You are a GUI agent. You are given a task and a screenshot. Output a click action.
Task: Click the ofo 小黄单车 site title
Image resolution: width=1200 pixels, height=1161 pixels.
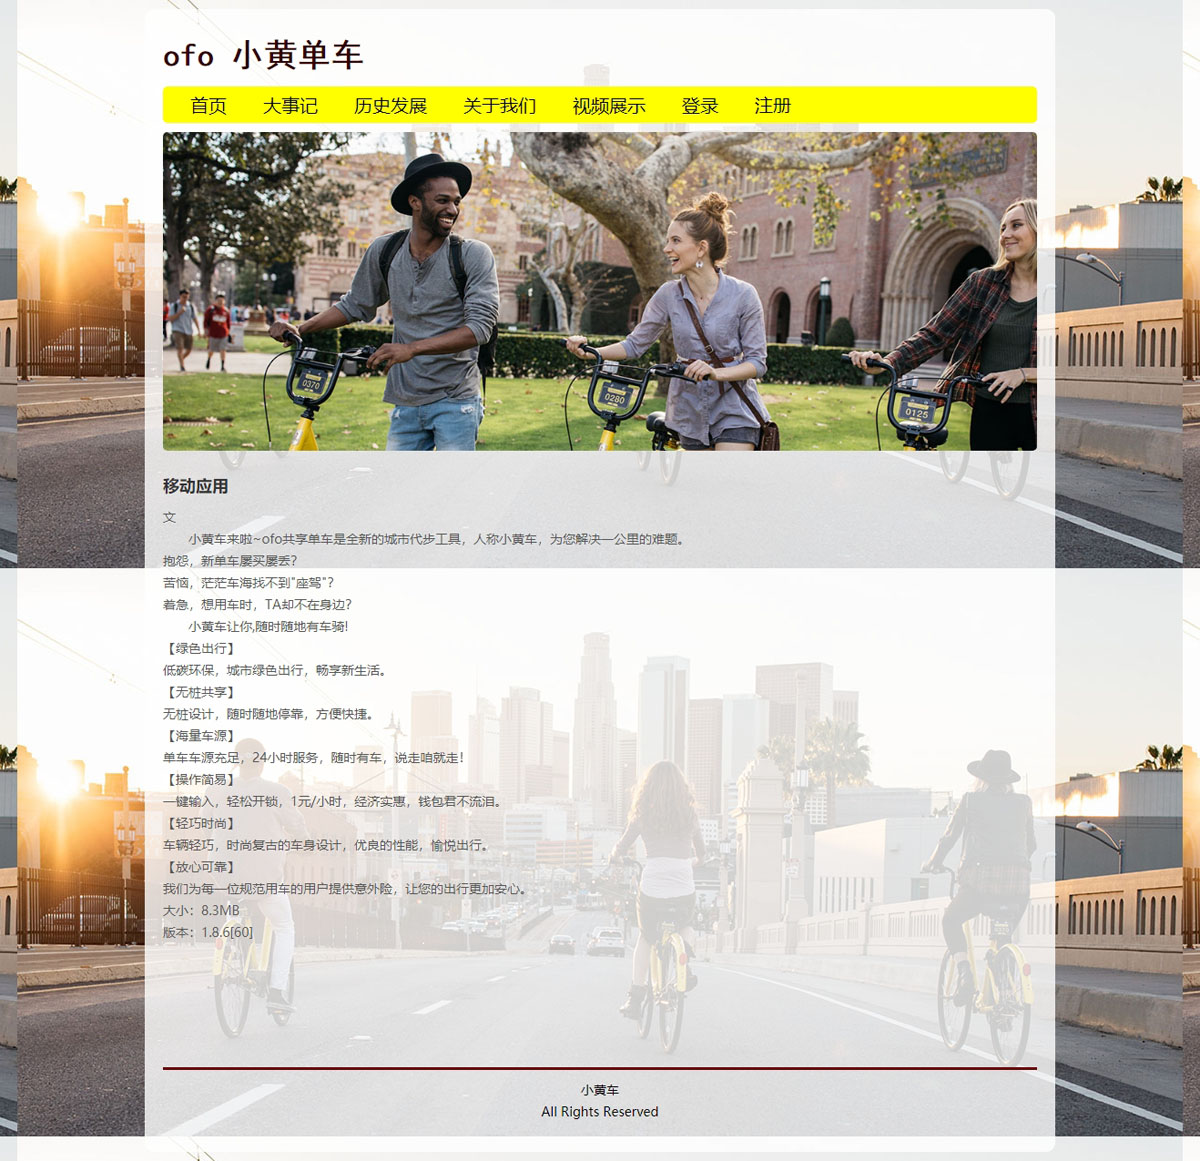(263, 55)
